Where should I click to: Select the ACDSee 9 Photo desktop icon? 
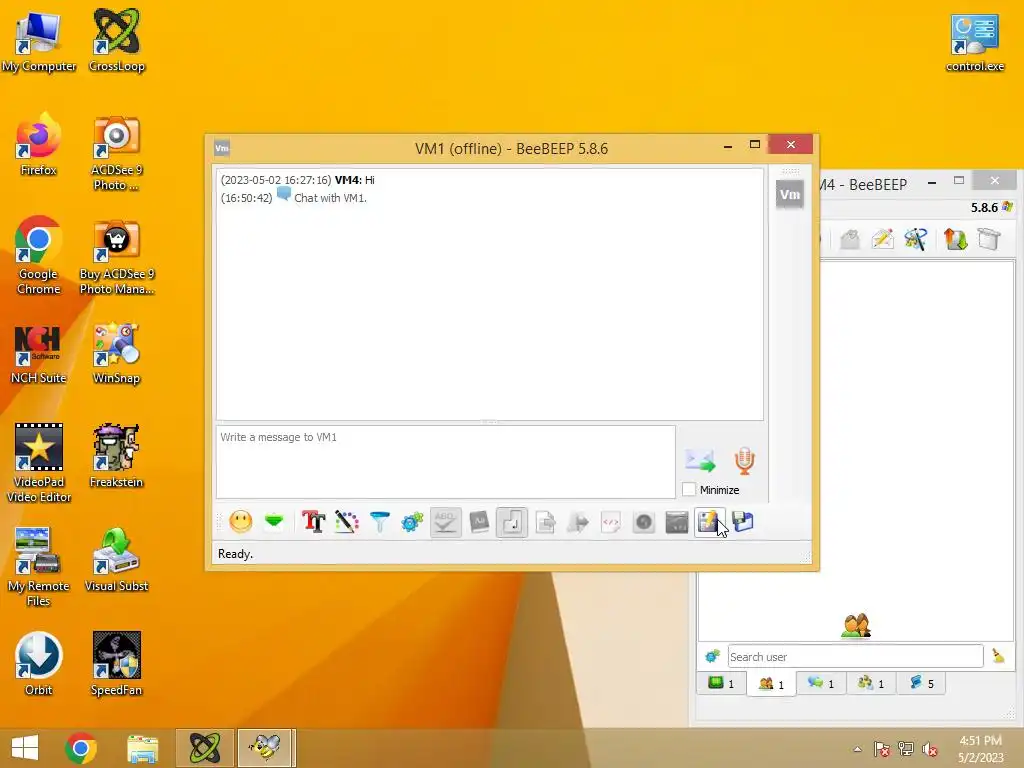coord(116,153)
